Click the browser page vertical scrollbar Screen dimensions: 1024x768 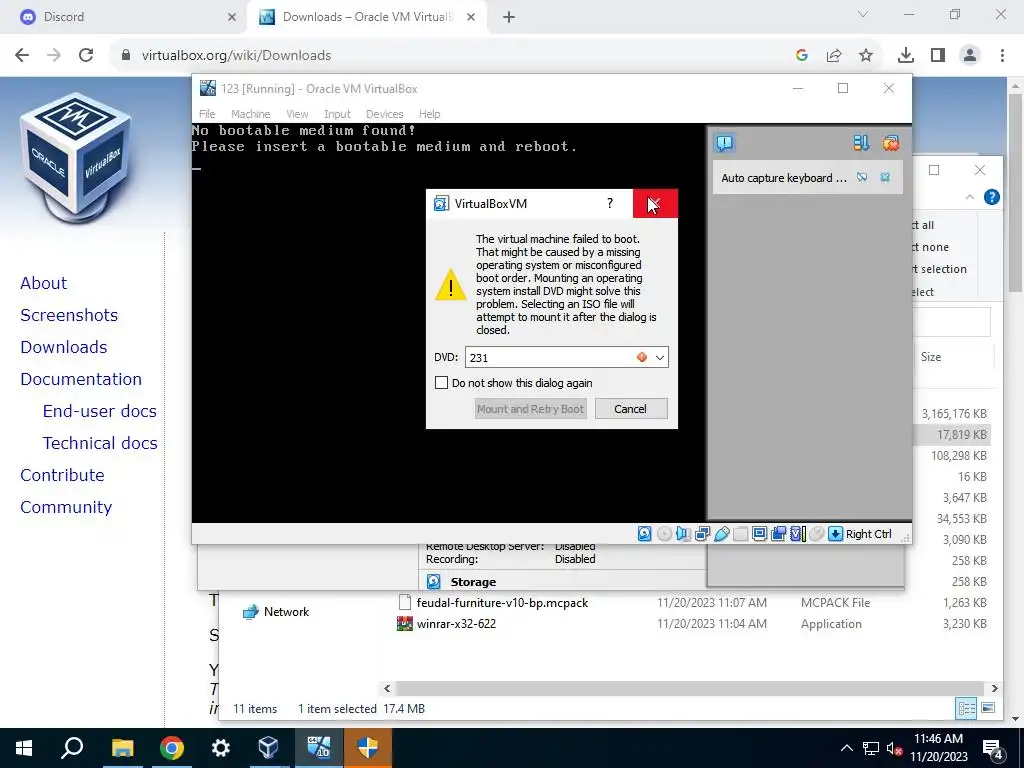[x=1015, y=194]
